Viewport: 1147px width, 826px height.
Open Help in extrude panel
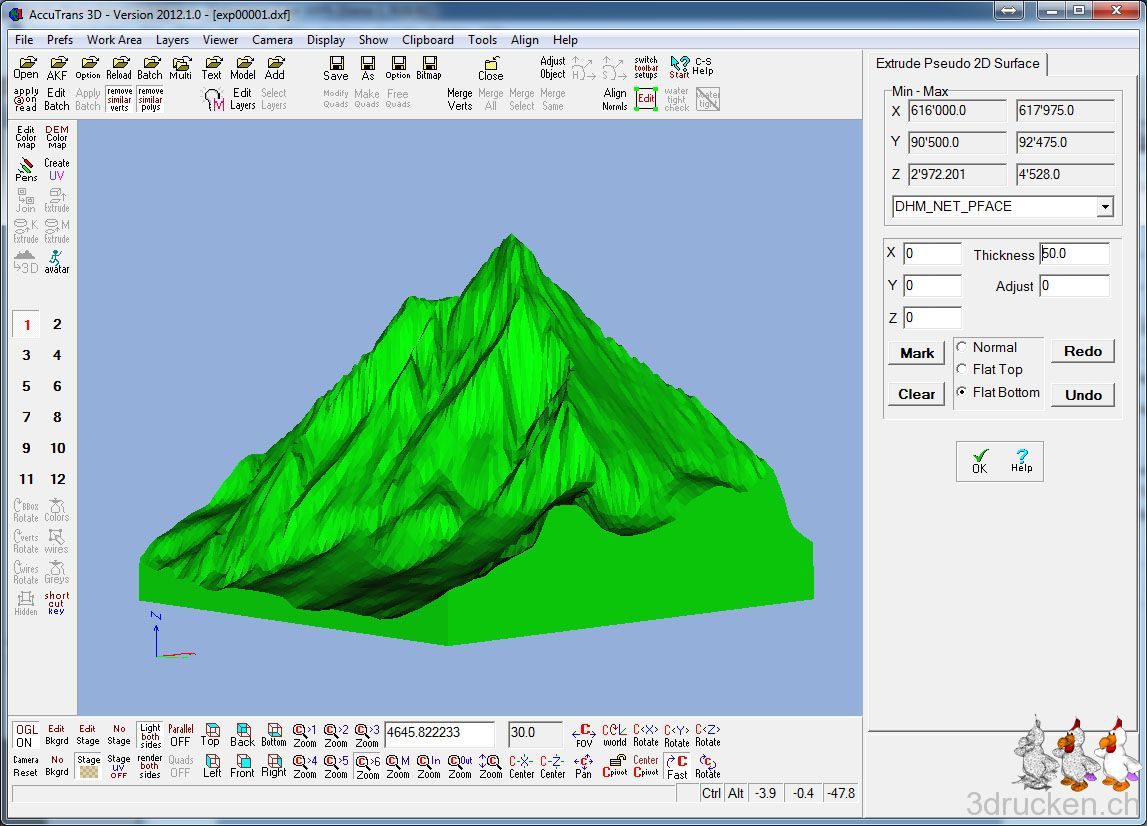pos(1021,461)
